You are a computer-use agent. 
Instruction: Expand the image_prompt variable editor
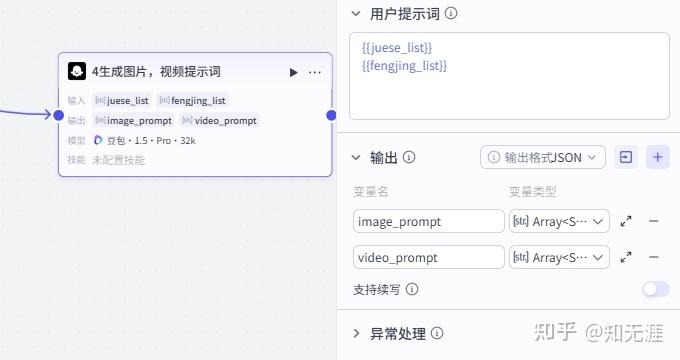click(x=626, y=221)
